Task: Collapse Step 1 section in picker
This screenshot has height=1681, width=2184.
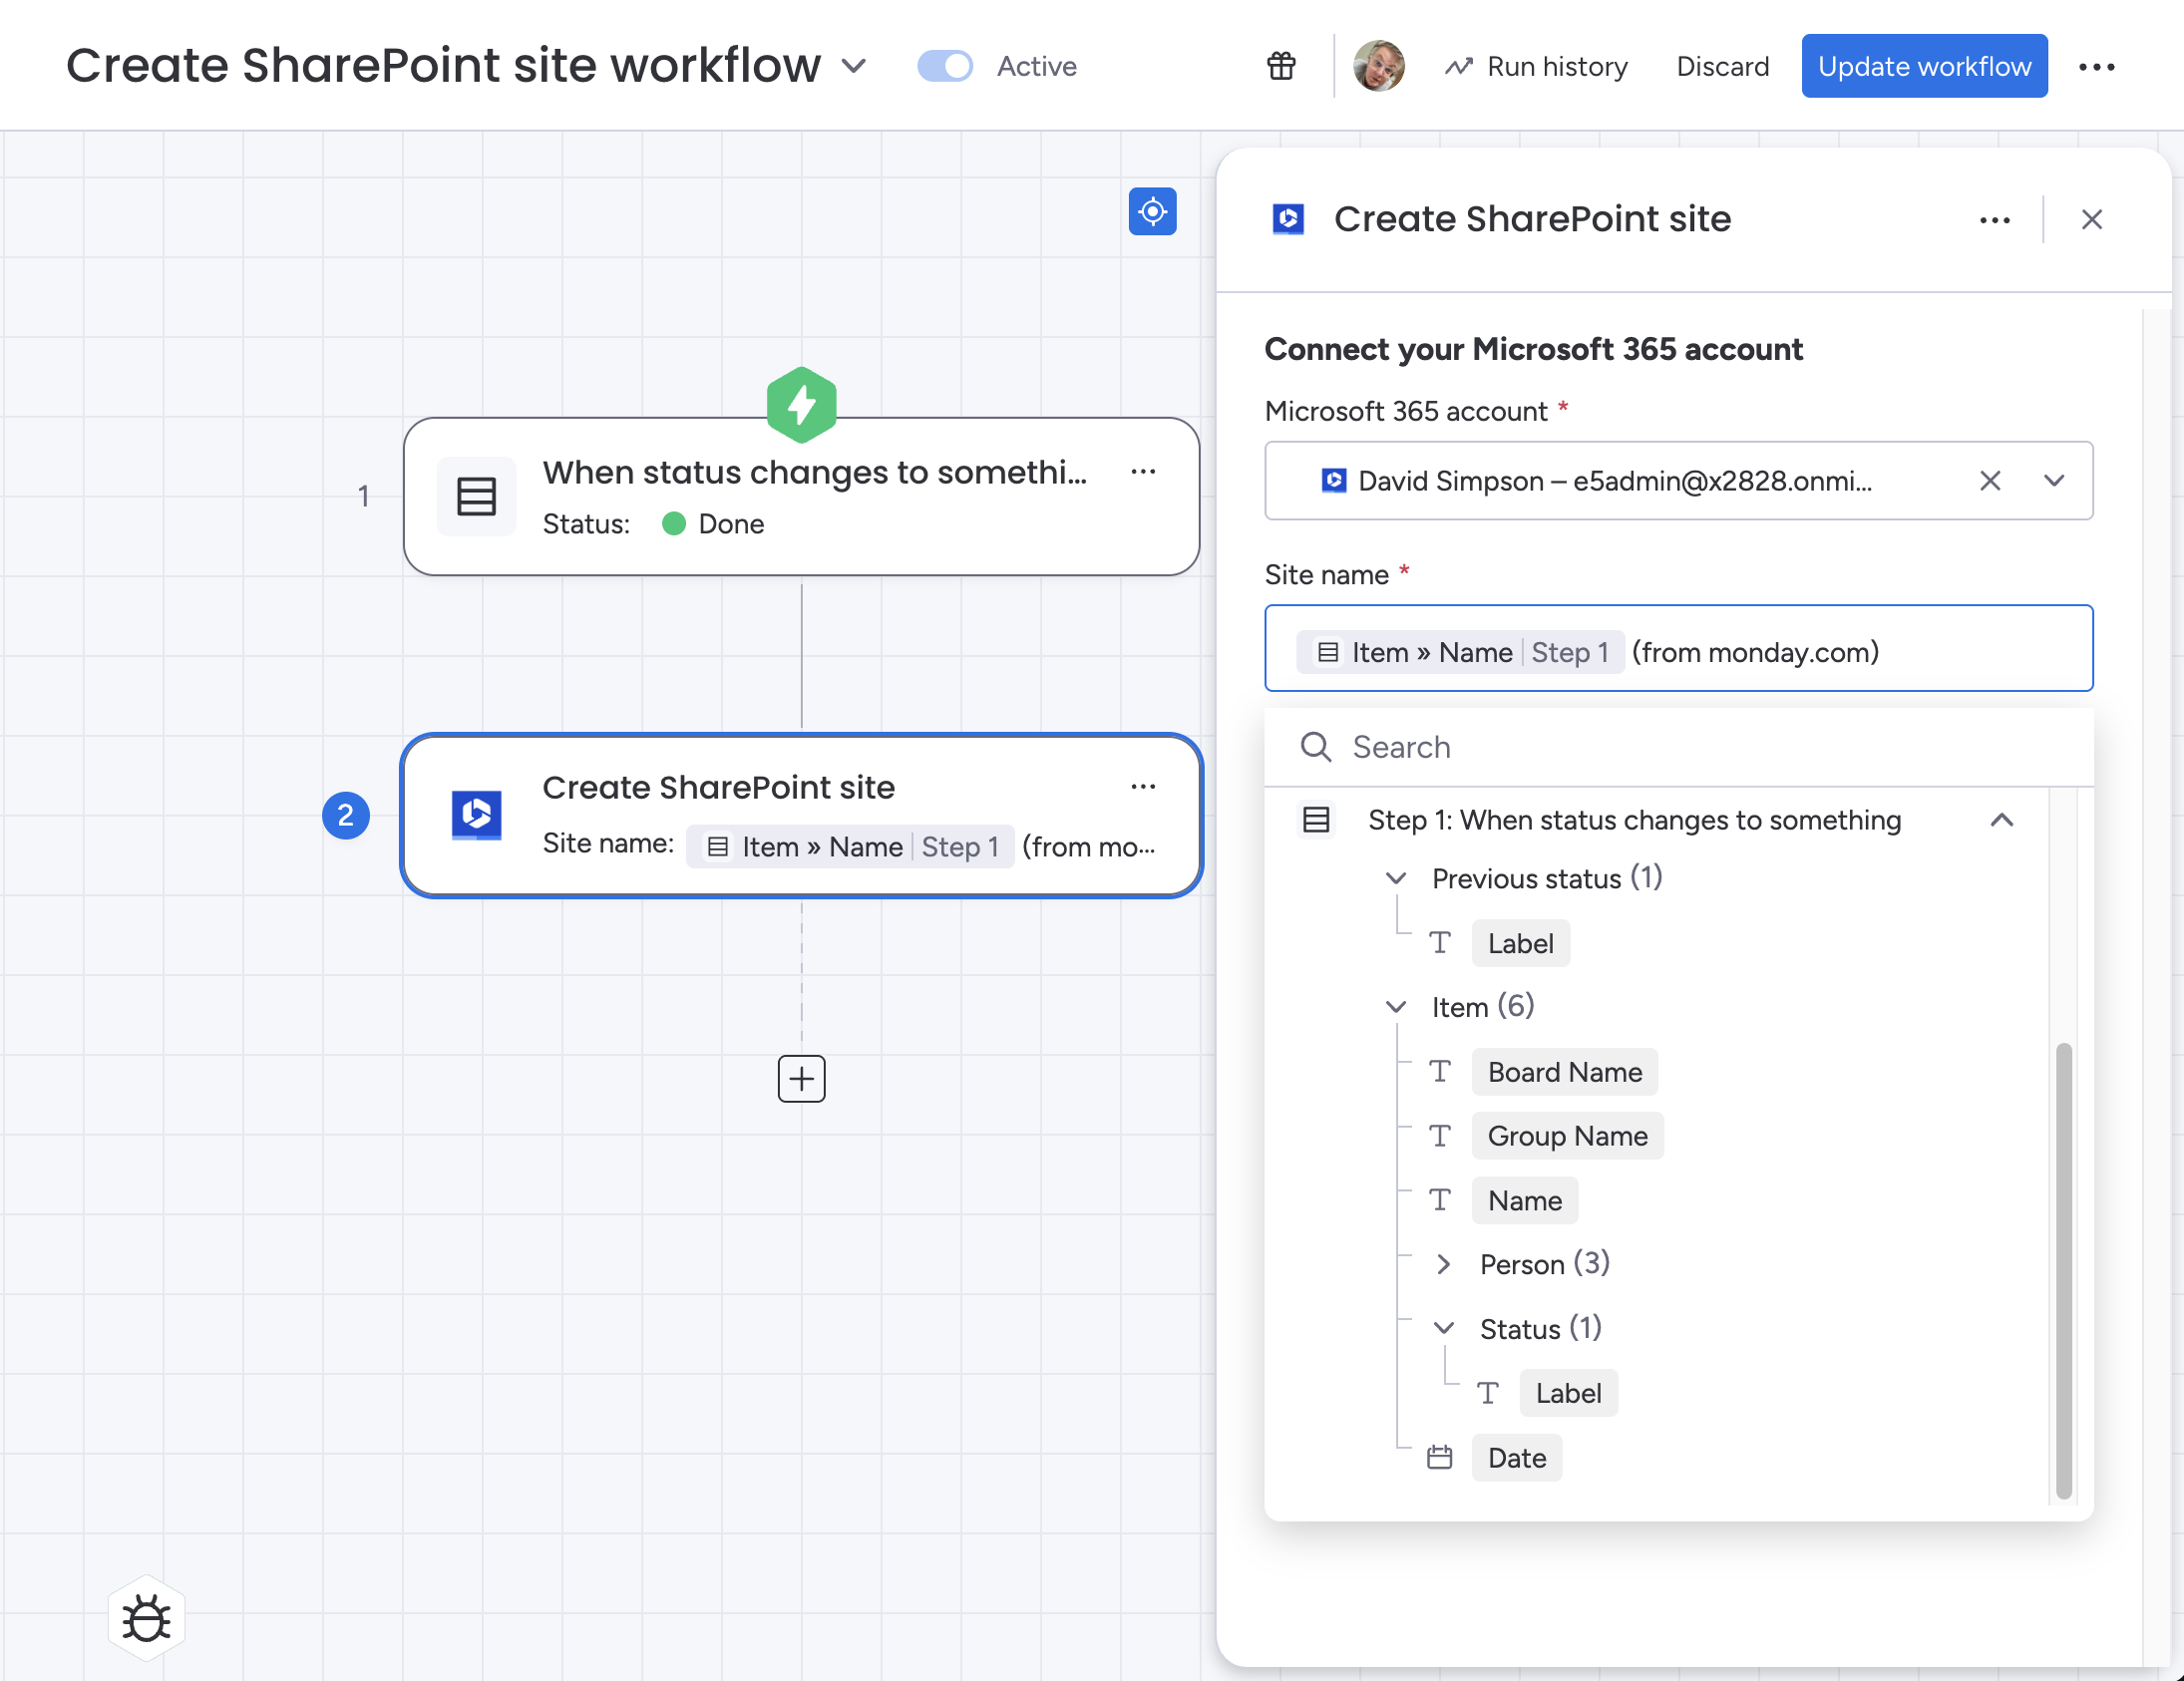Action: pos(2001,820)
